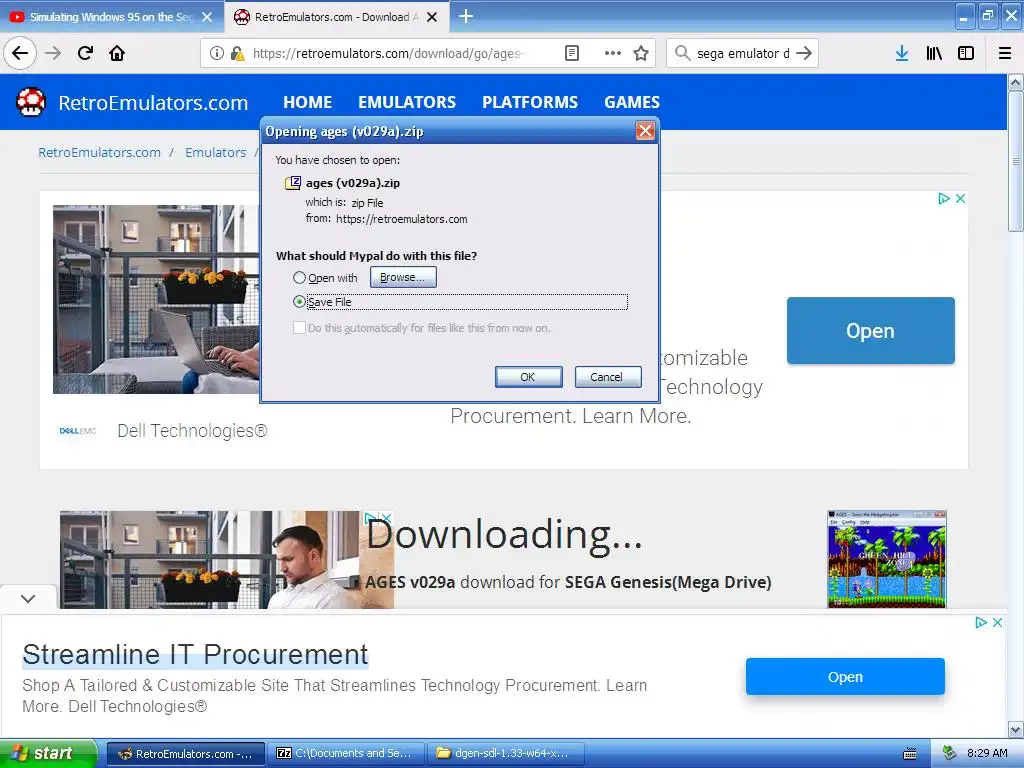Image resolution: width=1024 pixels, height=768 pixels.
Task: Open a new tab with the plus
Action: pos(466,16)
